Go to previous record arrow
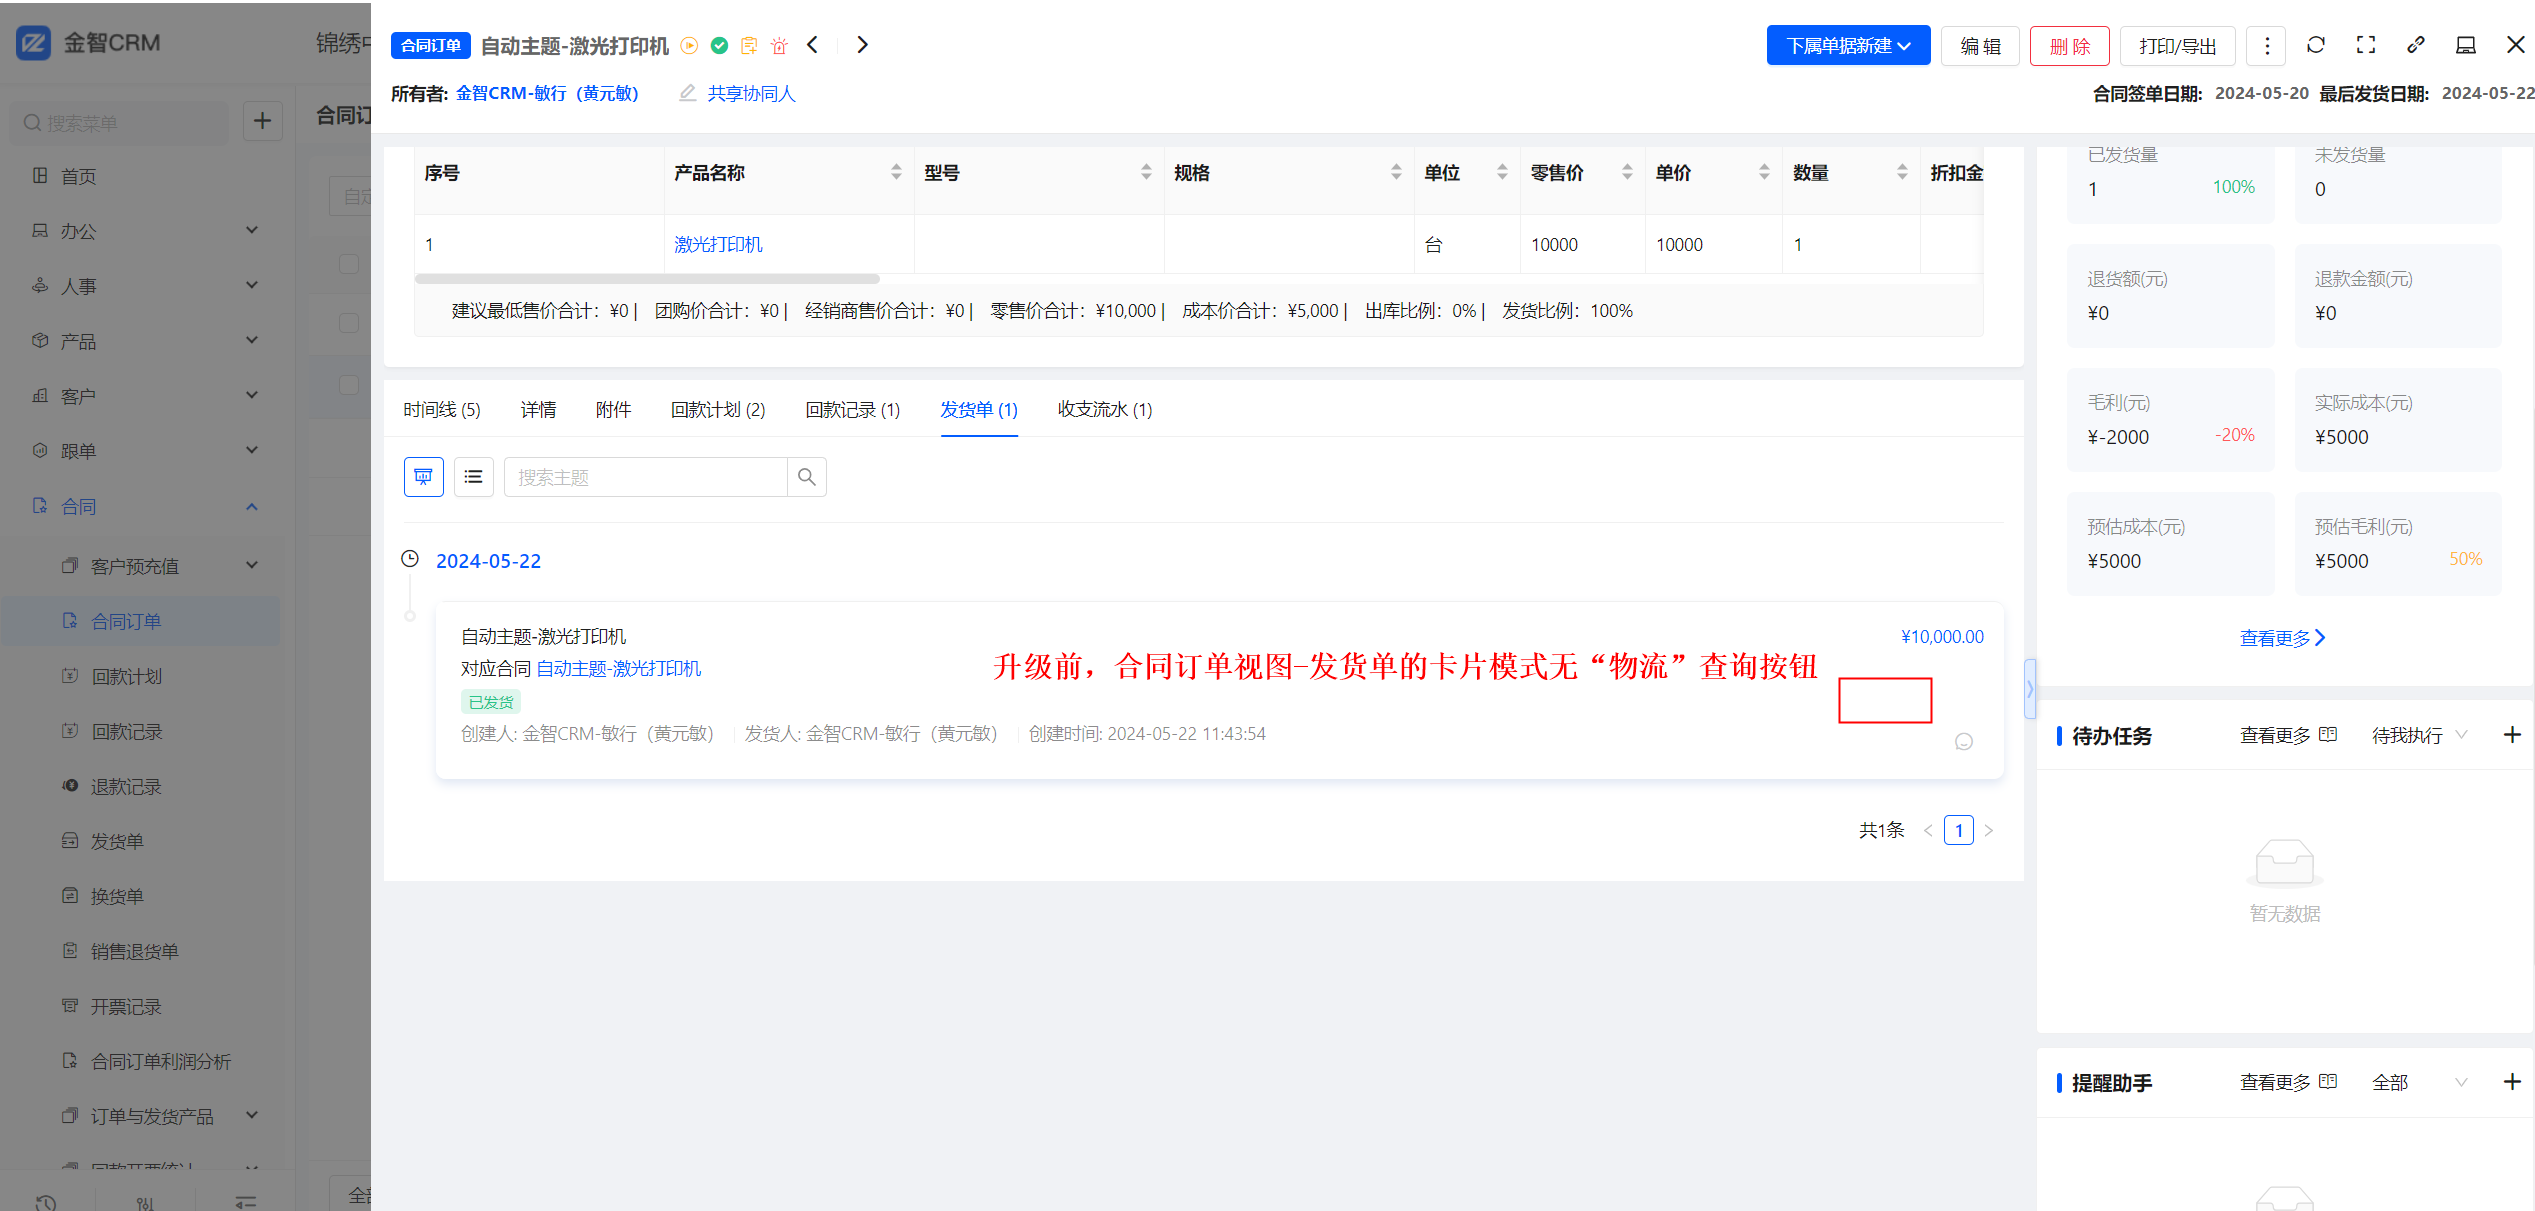Viewport: 2535px width, 1211px height. click(x=813, y=45)
